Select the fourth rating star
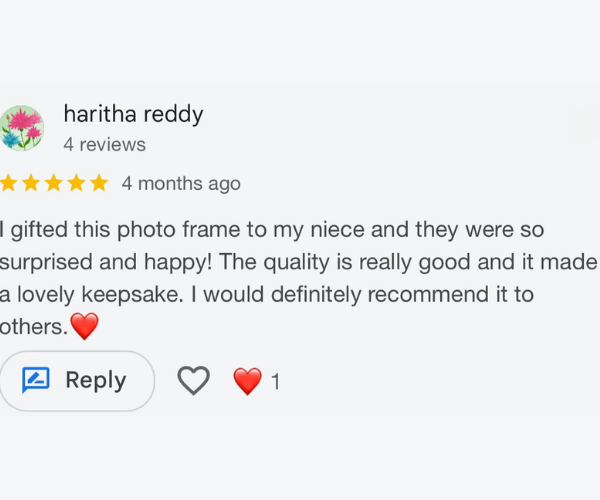The width and height of the screenshot is (600, 500). click(76, 183)
